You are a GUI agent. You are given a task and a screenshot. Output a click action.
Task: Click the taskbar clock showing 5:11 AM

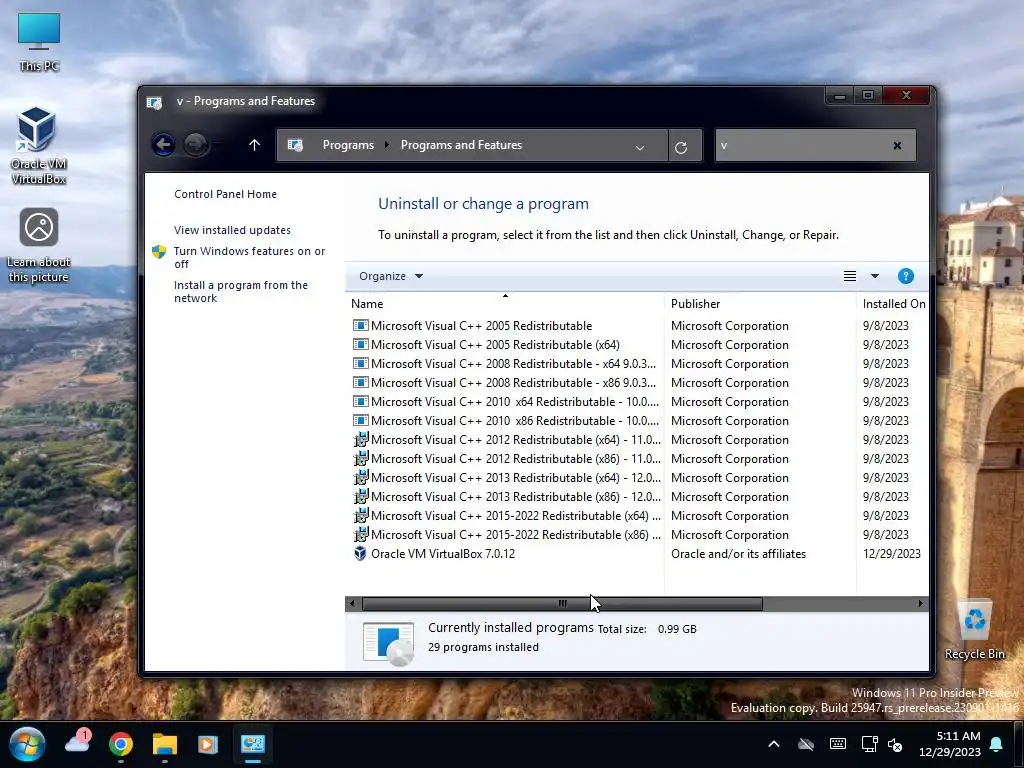(950, 744)
